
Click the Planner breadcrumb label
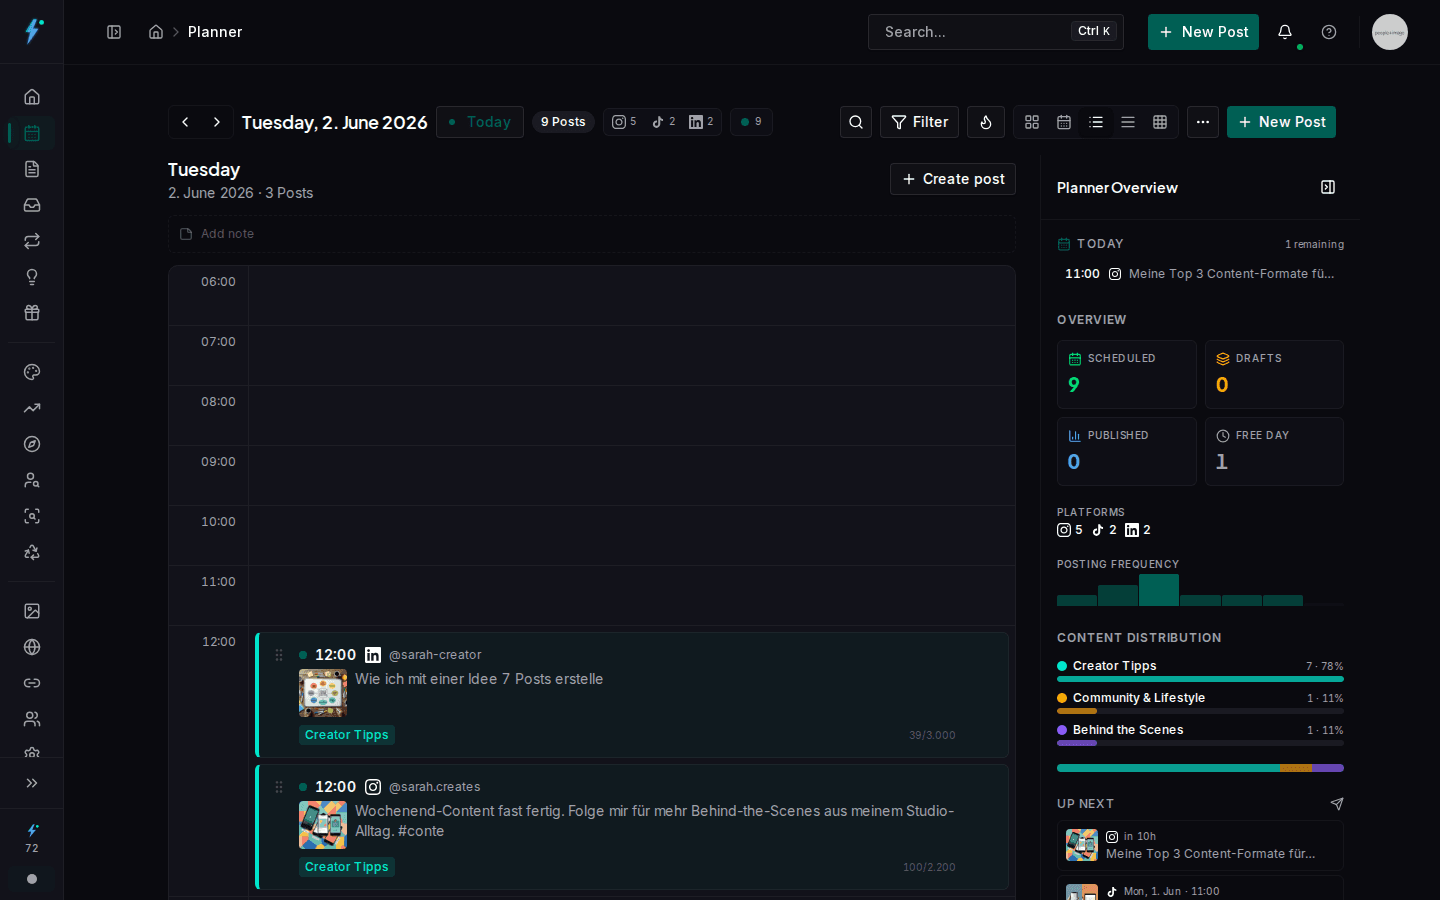tap(215, 32)
